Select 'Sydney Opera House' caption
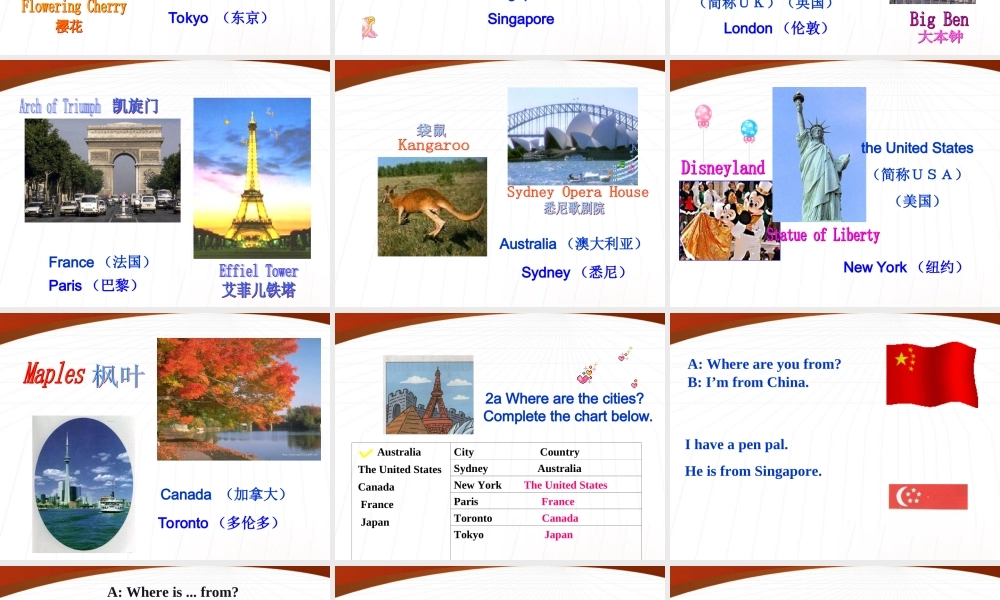The width and height of the screenshot is (1000, 600). point(578,192)
